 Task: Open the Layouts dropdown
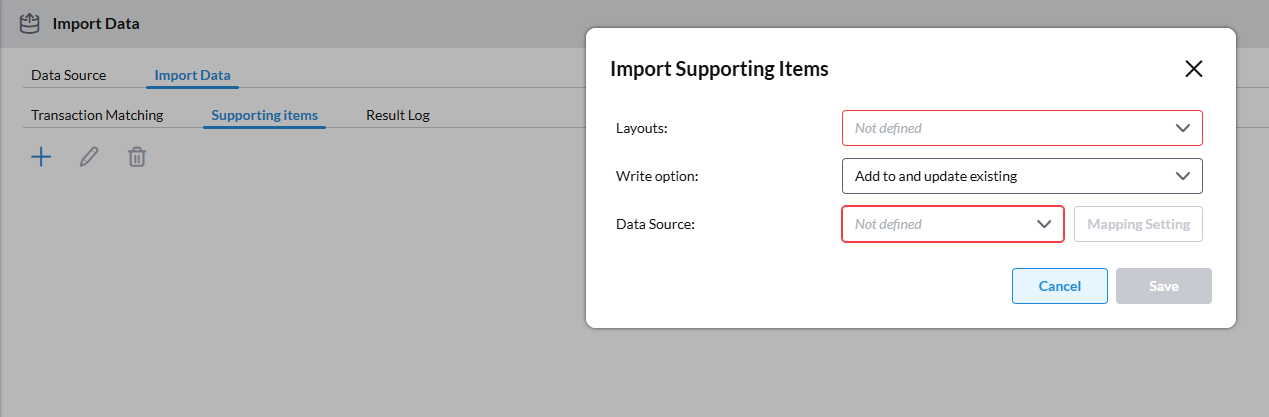coord(1022,128)
